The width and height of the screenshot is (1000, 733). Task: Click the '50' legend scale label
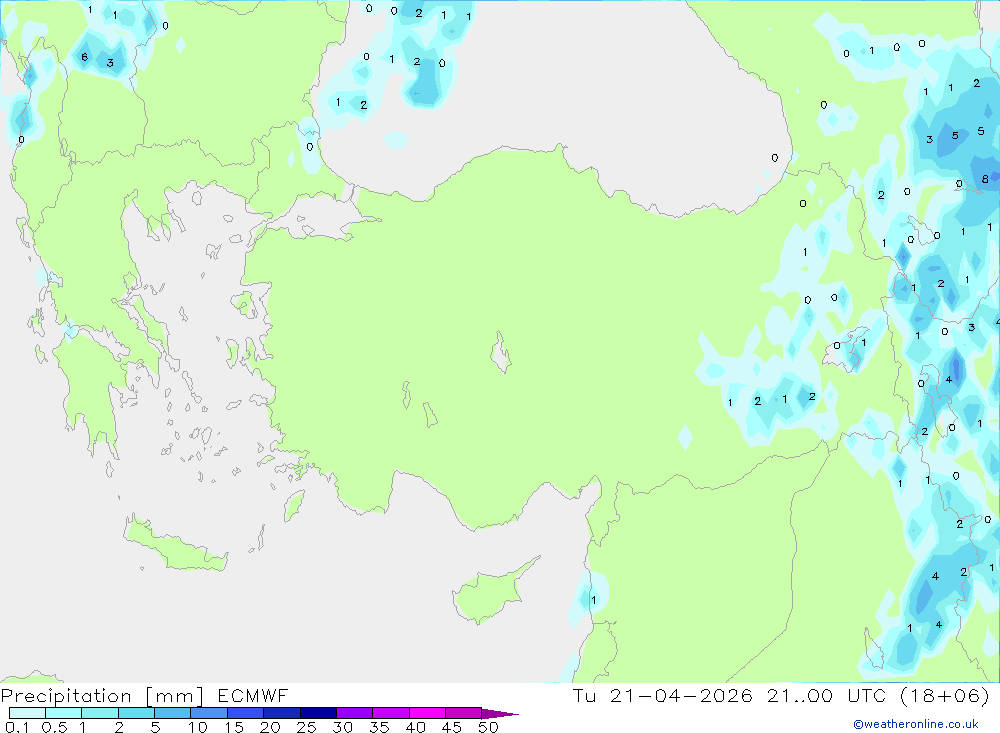488,727
